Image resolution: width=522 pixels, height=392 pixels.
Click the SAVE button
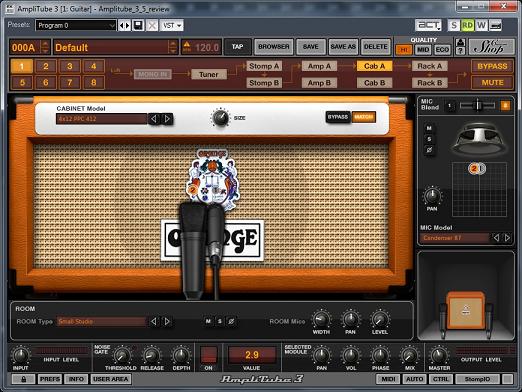tap(310, 47)
